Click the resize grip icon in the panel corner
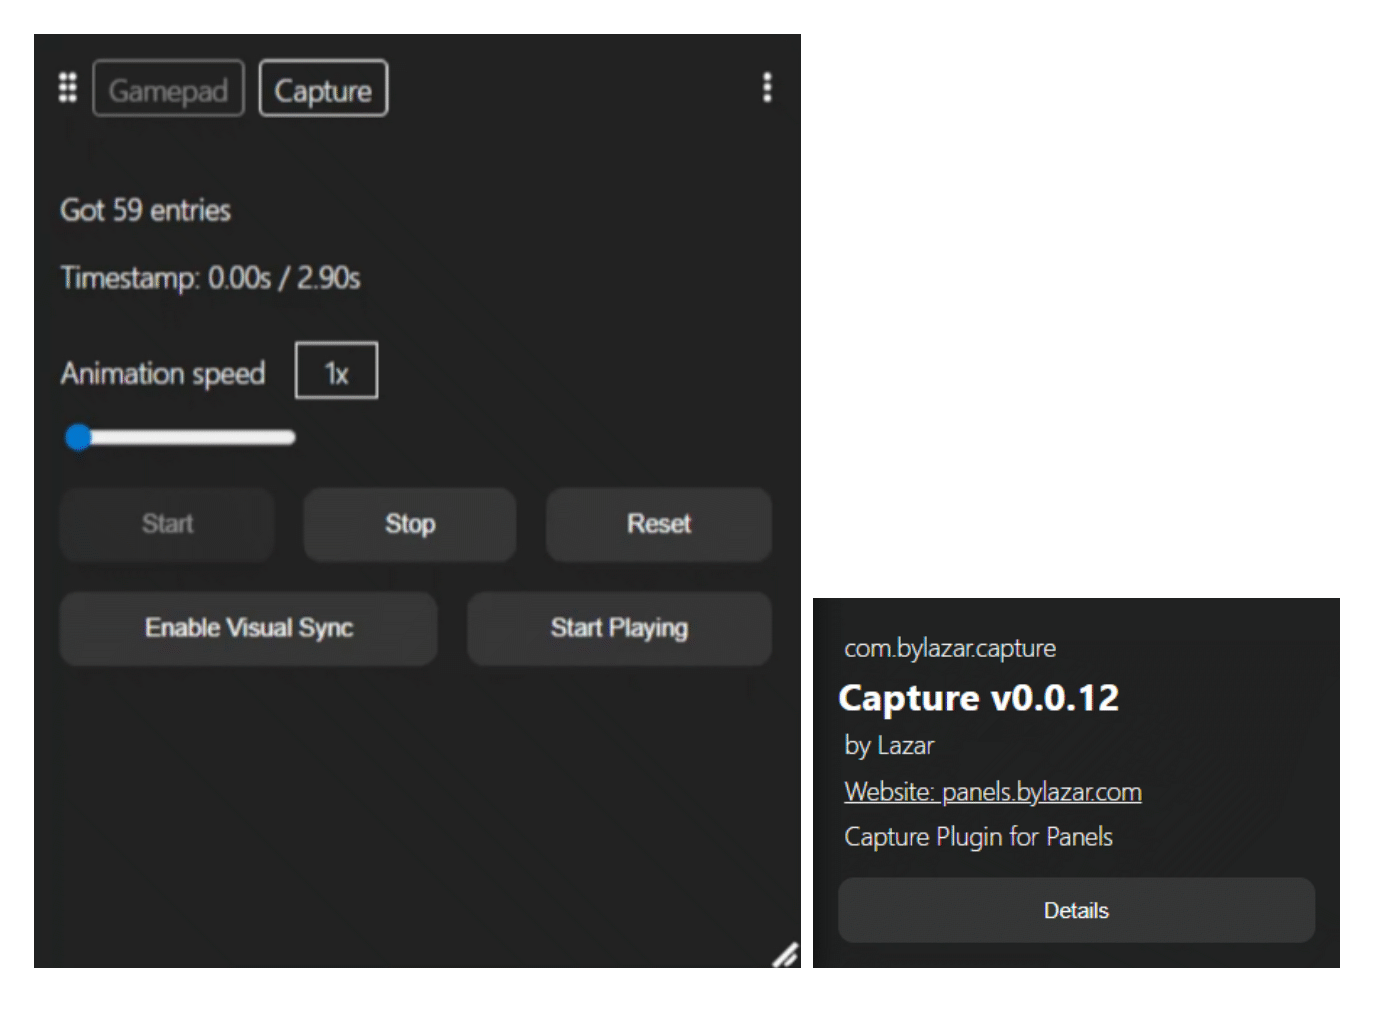 pos(786,955)
